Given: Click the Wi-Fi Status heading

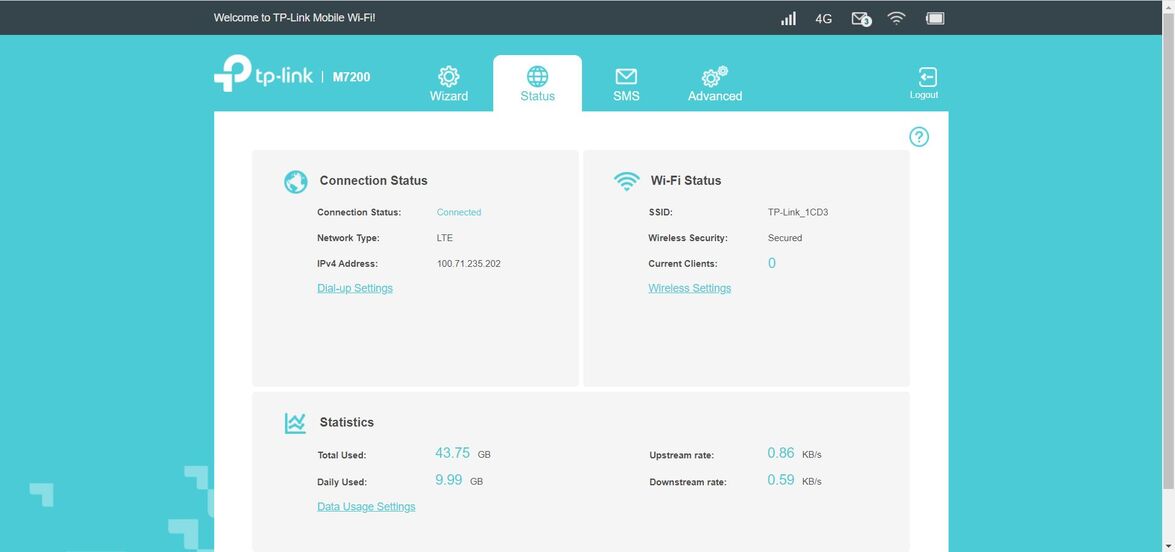Looking at the screenshot, I should pyautogui.click(x=686, y=181).
